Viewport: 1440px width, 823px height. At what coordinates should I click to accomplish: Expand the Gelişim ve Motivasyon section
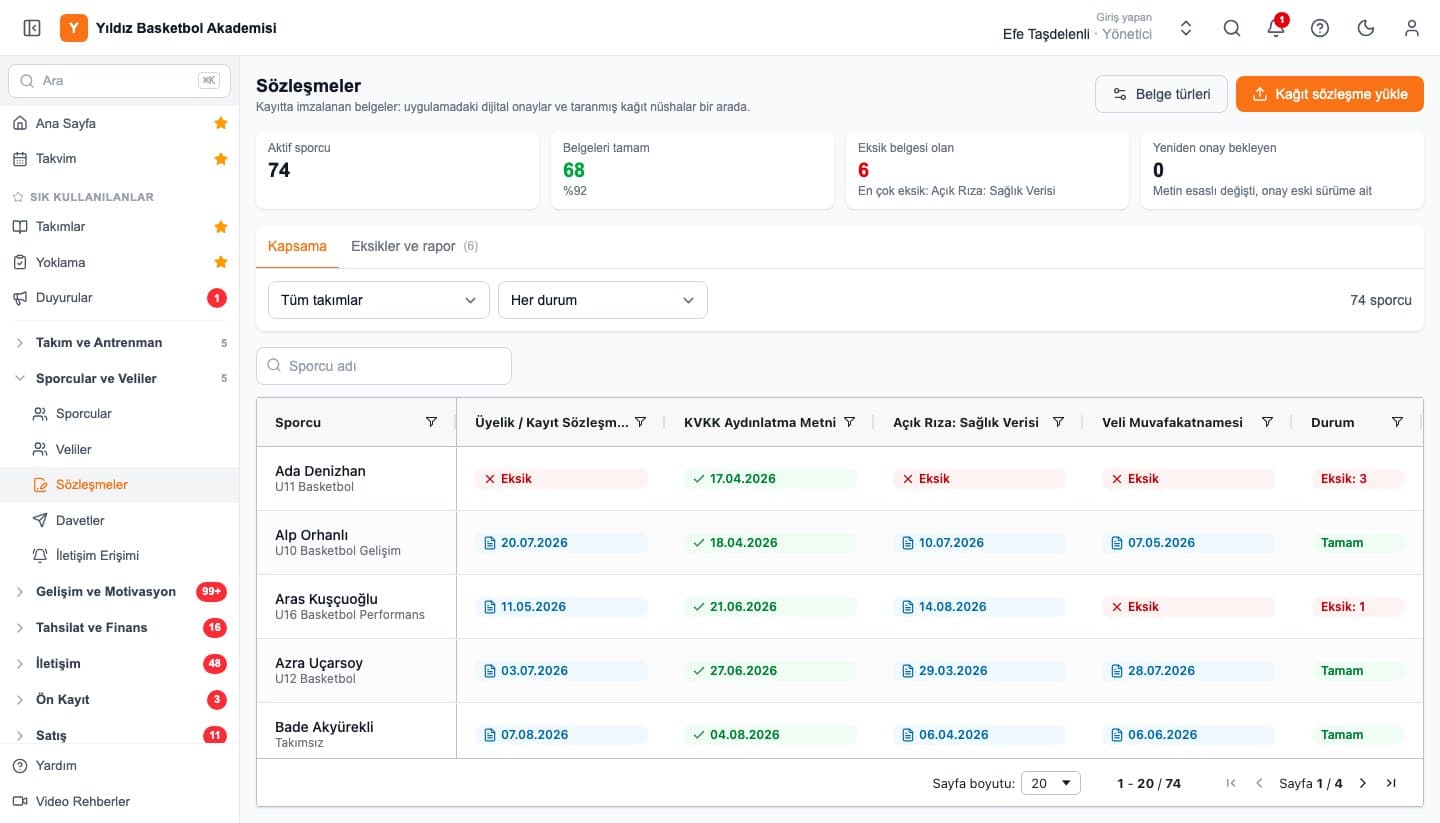click(119, 591)
